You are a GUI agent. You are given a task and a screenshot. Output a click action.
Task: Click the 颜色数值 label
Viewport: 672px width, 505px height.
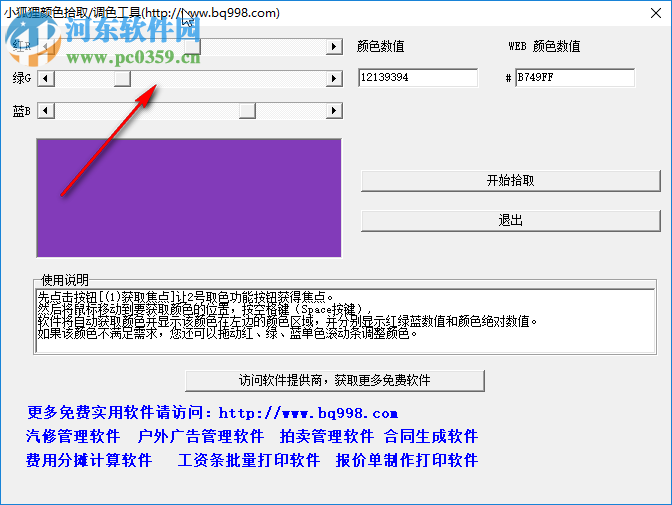pyautogui.click(x=381, y=46)
